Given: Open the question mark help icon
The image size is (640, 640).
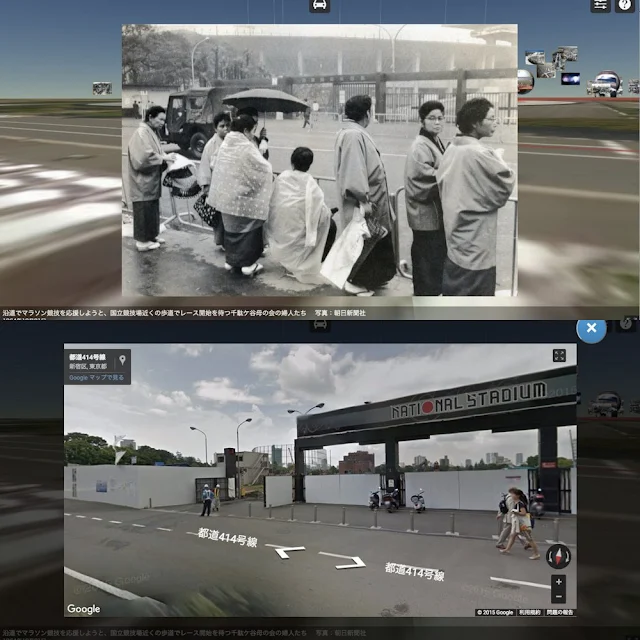Looking at the screenshot, I should [624, 5].
